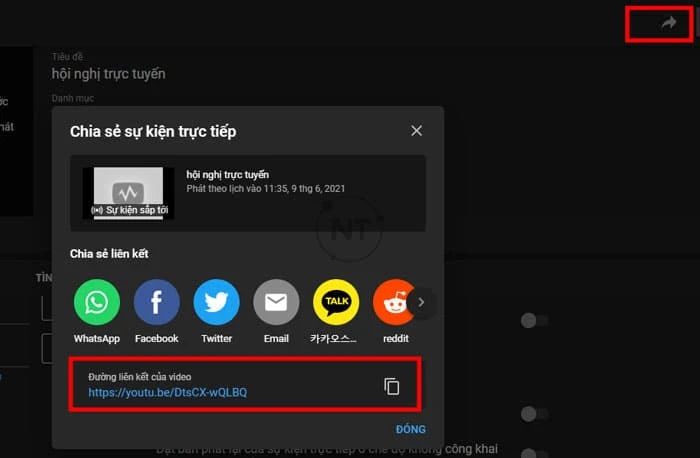Share the link via Facebook icon
Screen dimensions: 700x458
(157, 302)
